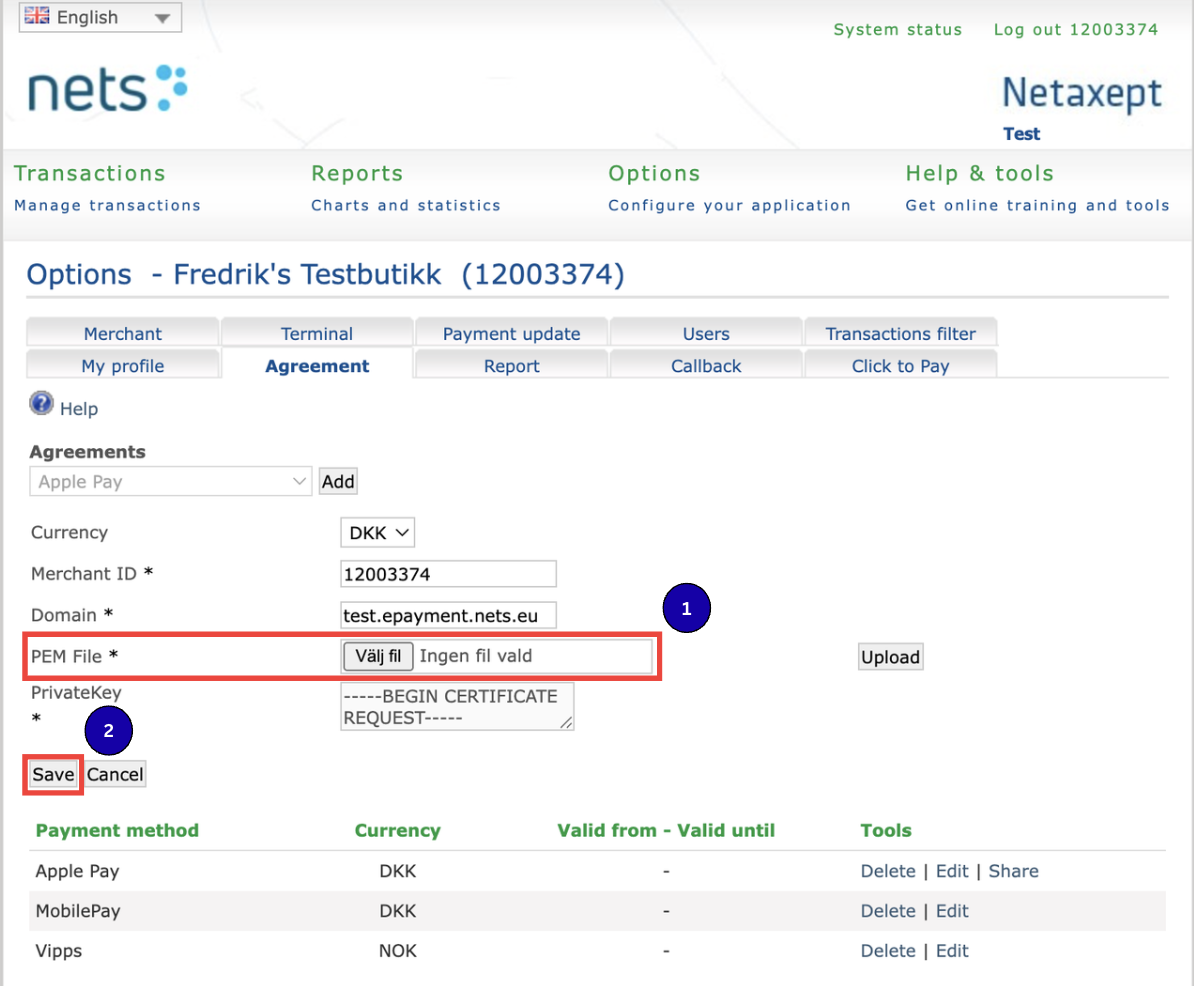Delete the MobilePay agreement
Screen dimensions: 1194x986
point(888,911)
